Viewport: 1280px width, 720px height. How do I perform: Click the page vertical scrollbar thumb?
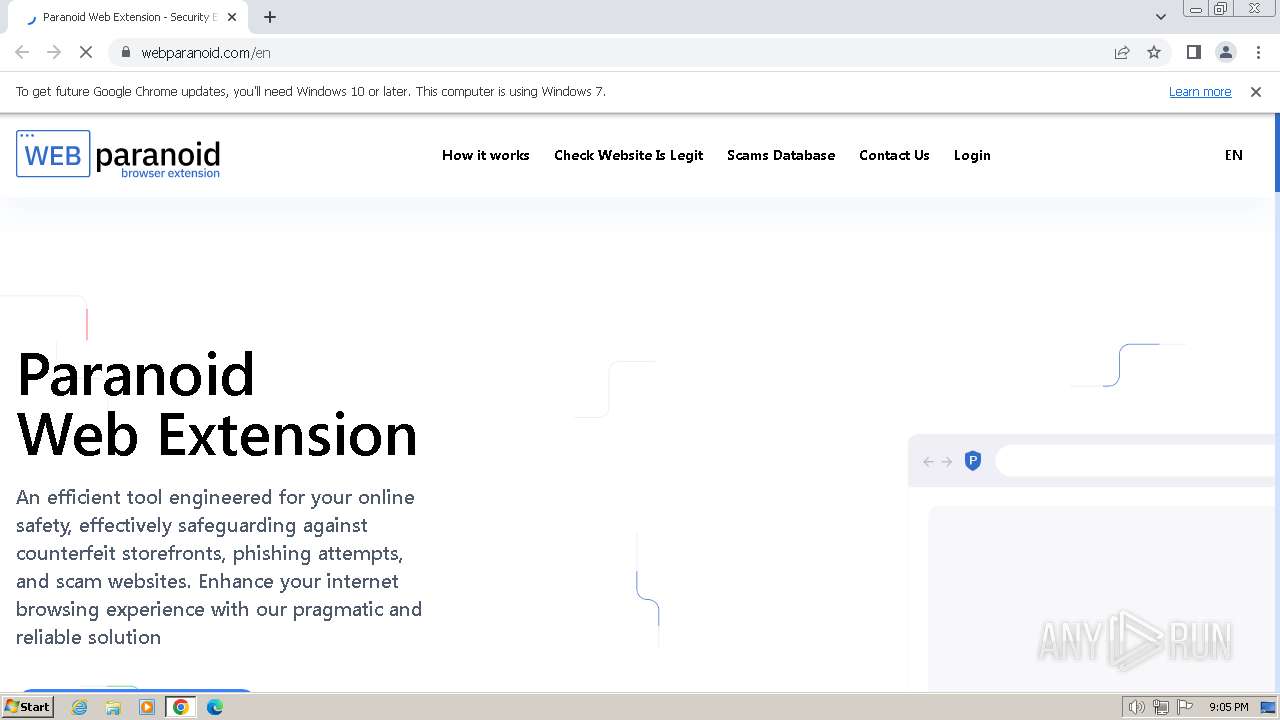[1277, 152]
